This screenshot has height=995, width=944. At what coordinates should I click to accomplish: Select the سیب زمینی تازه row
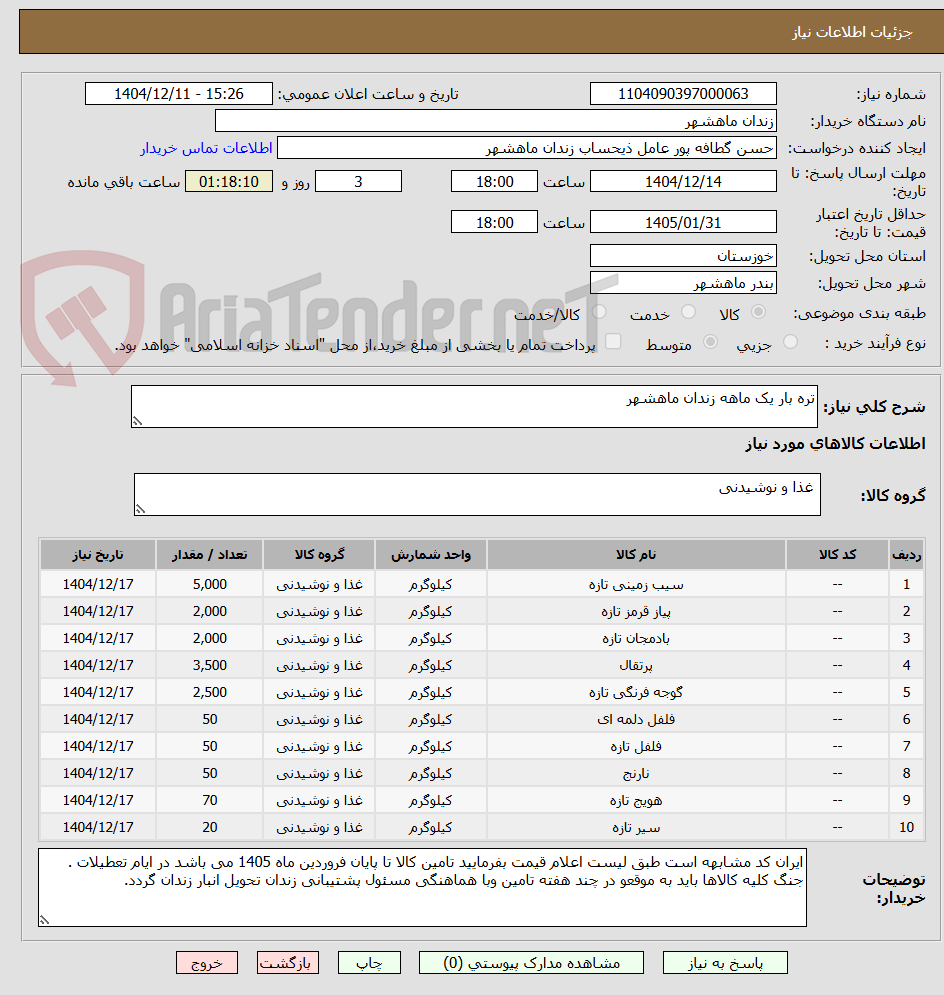(x=482, y=584)
